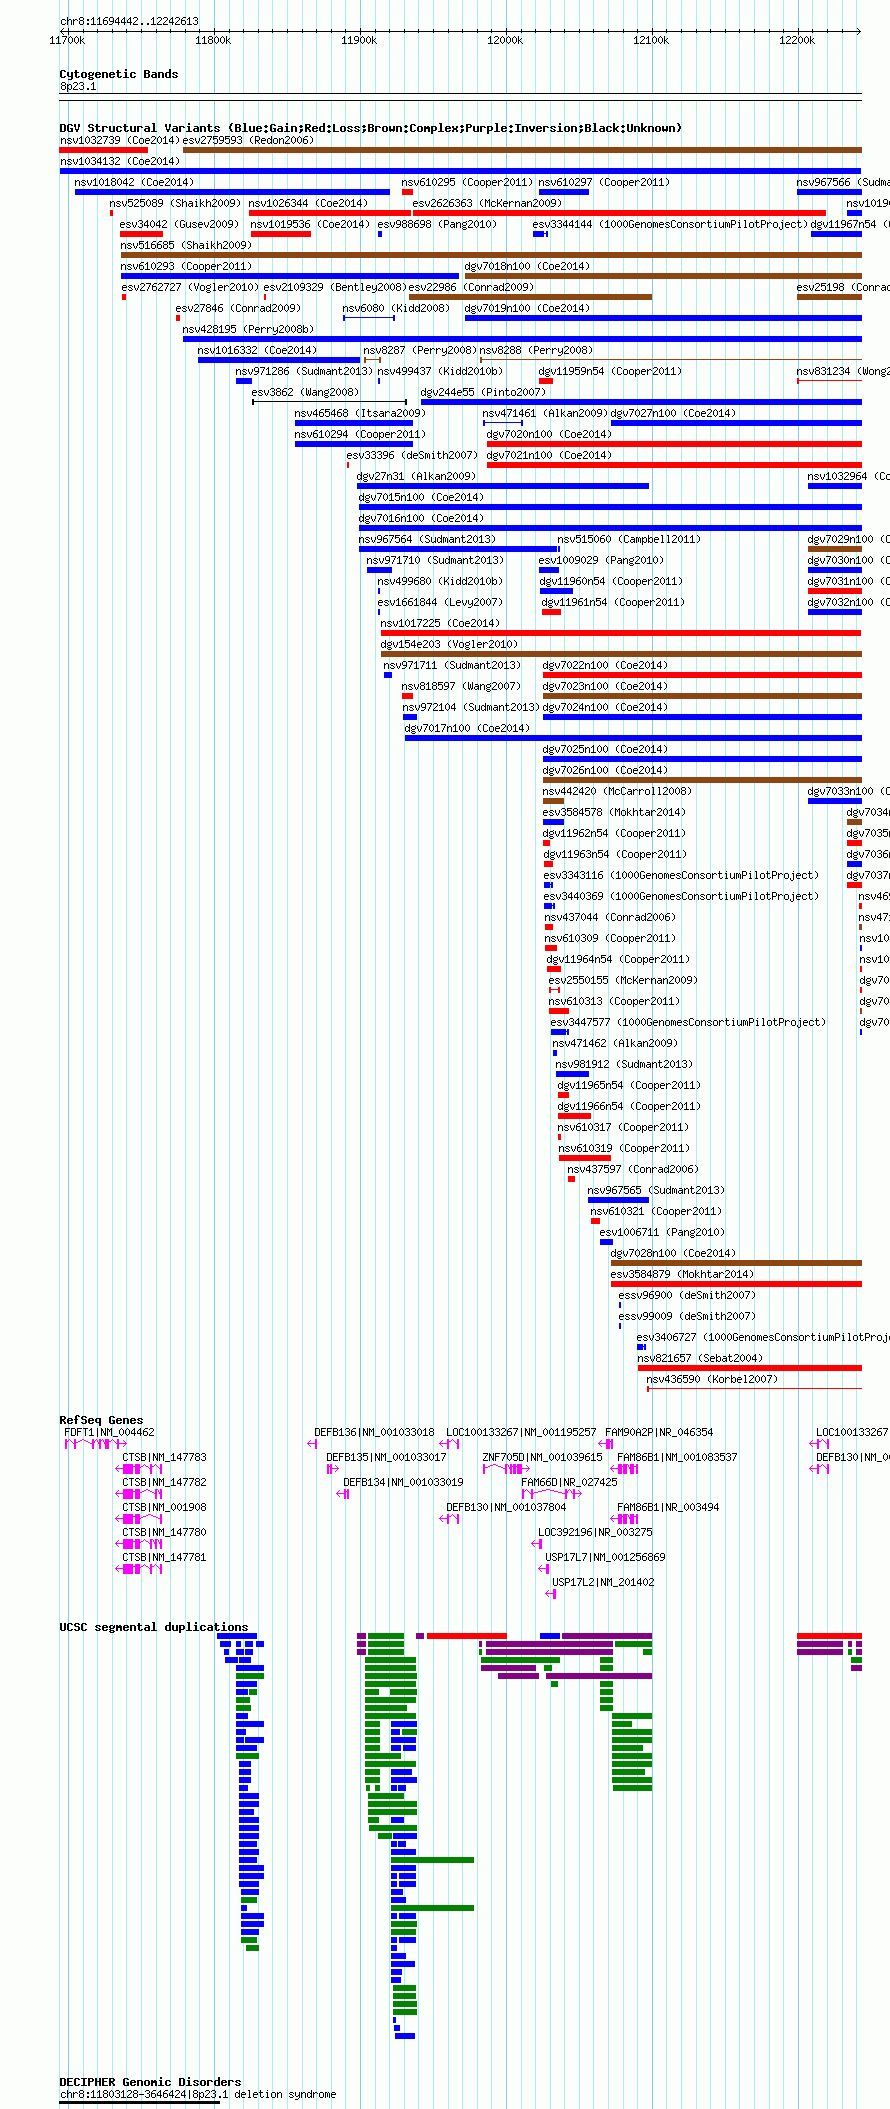The height and width of the screenshot is (2109, 890).
Task: Select variant esv33396 (deSmith2007)
Action: (412, 455)
